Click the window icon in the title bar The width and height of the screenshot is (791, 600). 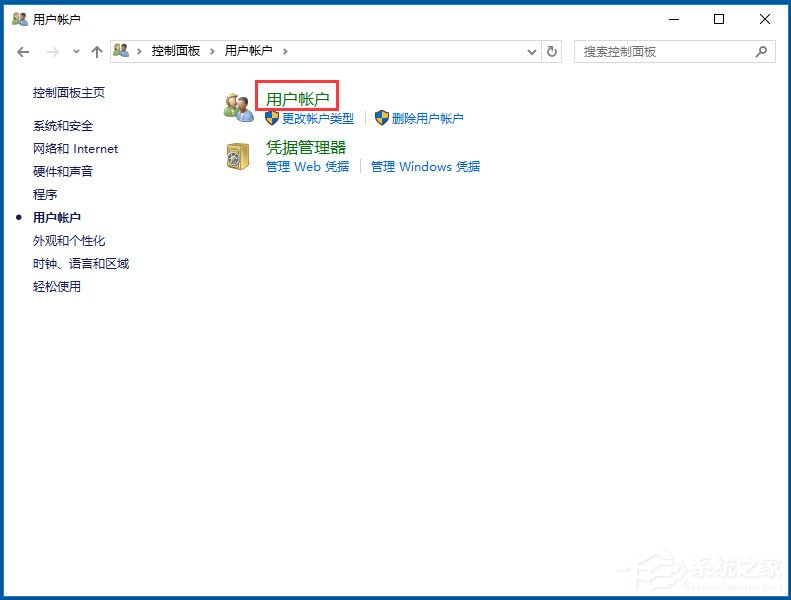pyautogui.click(x=19, y=19)
